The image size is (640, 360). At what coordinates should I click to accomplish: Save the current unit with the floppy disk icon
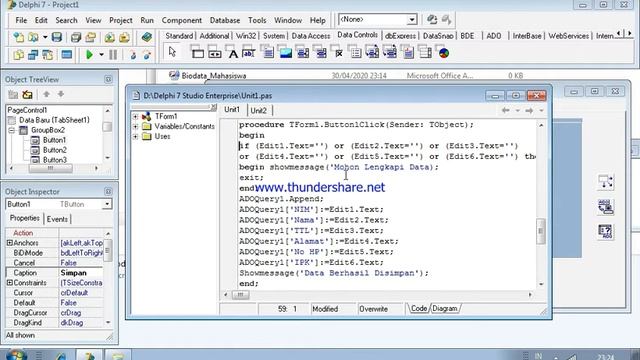coord(56,38)
